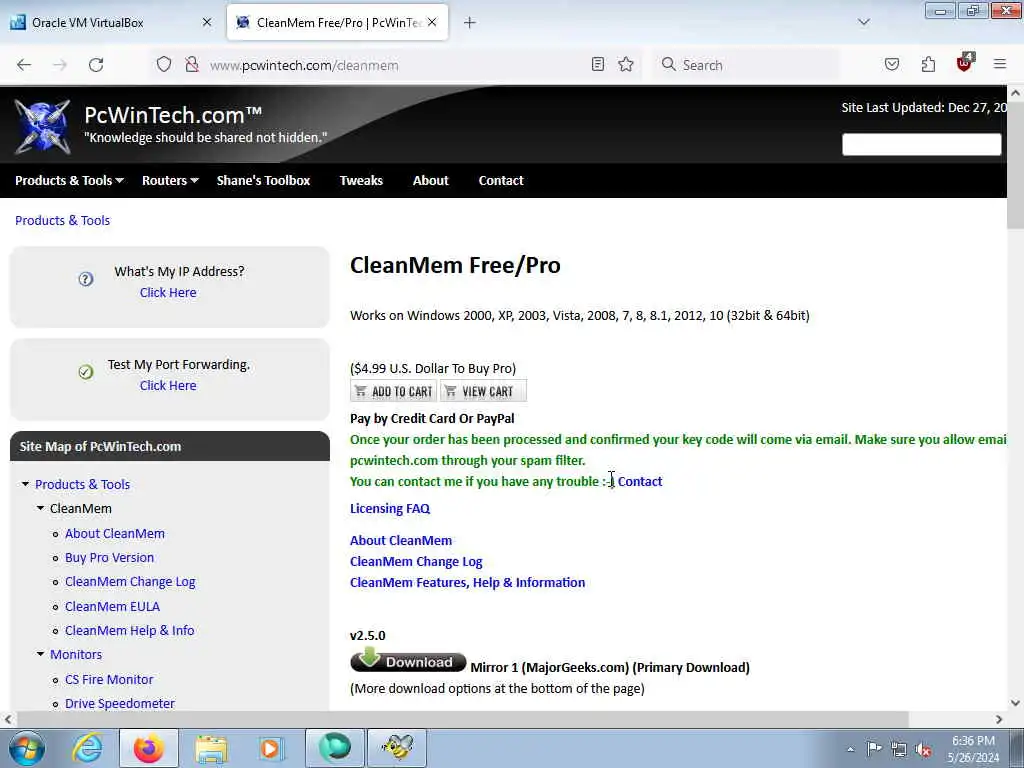Open the uBlock Origin extension icon
Viewport: 1024px width, 768px height.
click(965, 63)
